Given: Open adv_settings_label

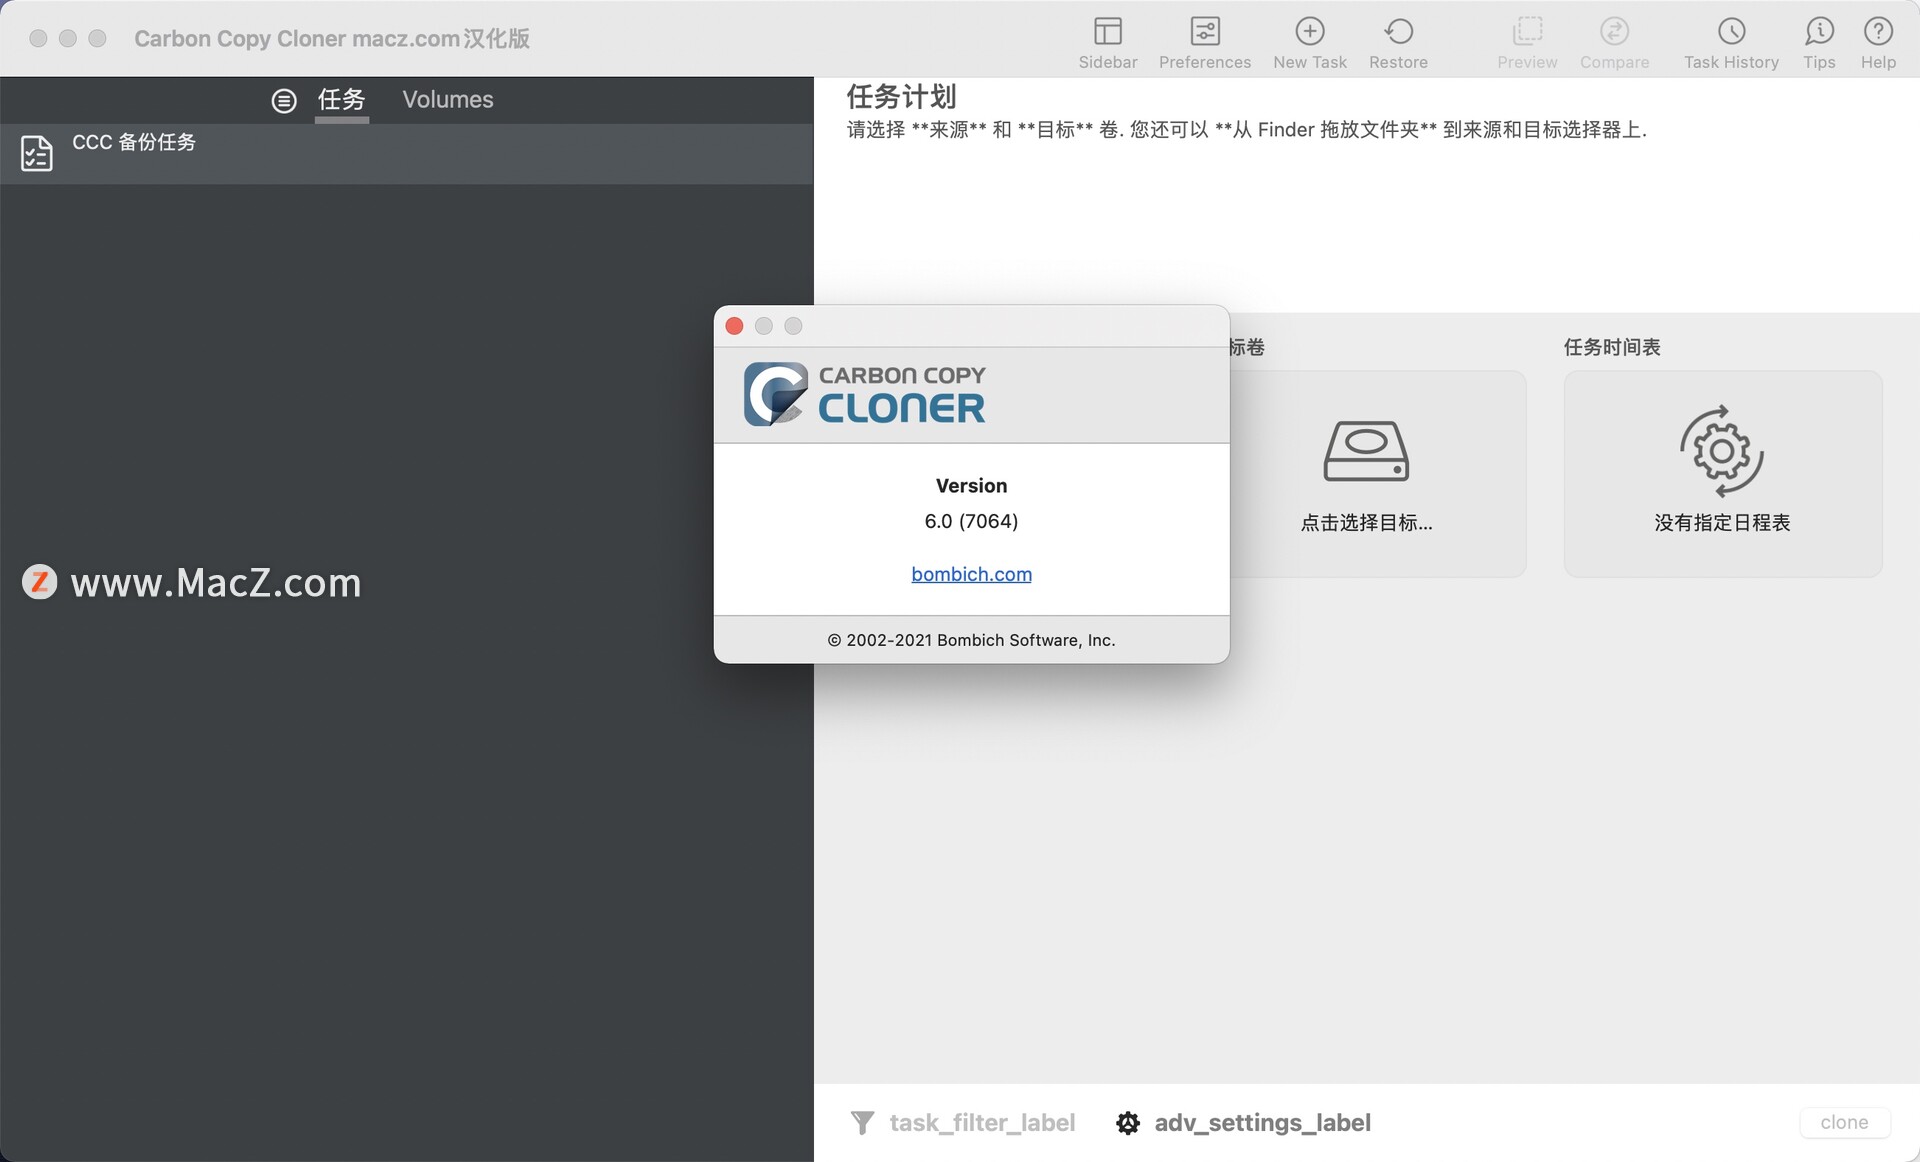Looking at the screenshot, I should [1262, 1123].
